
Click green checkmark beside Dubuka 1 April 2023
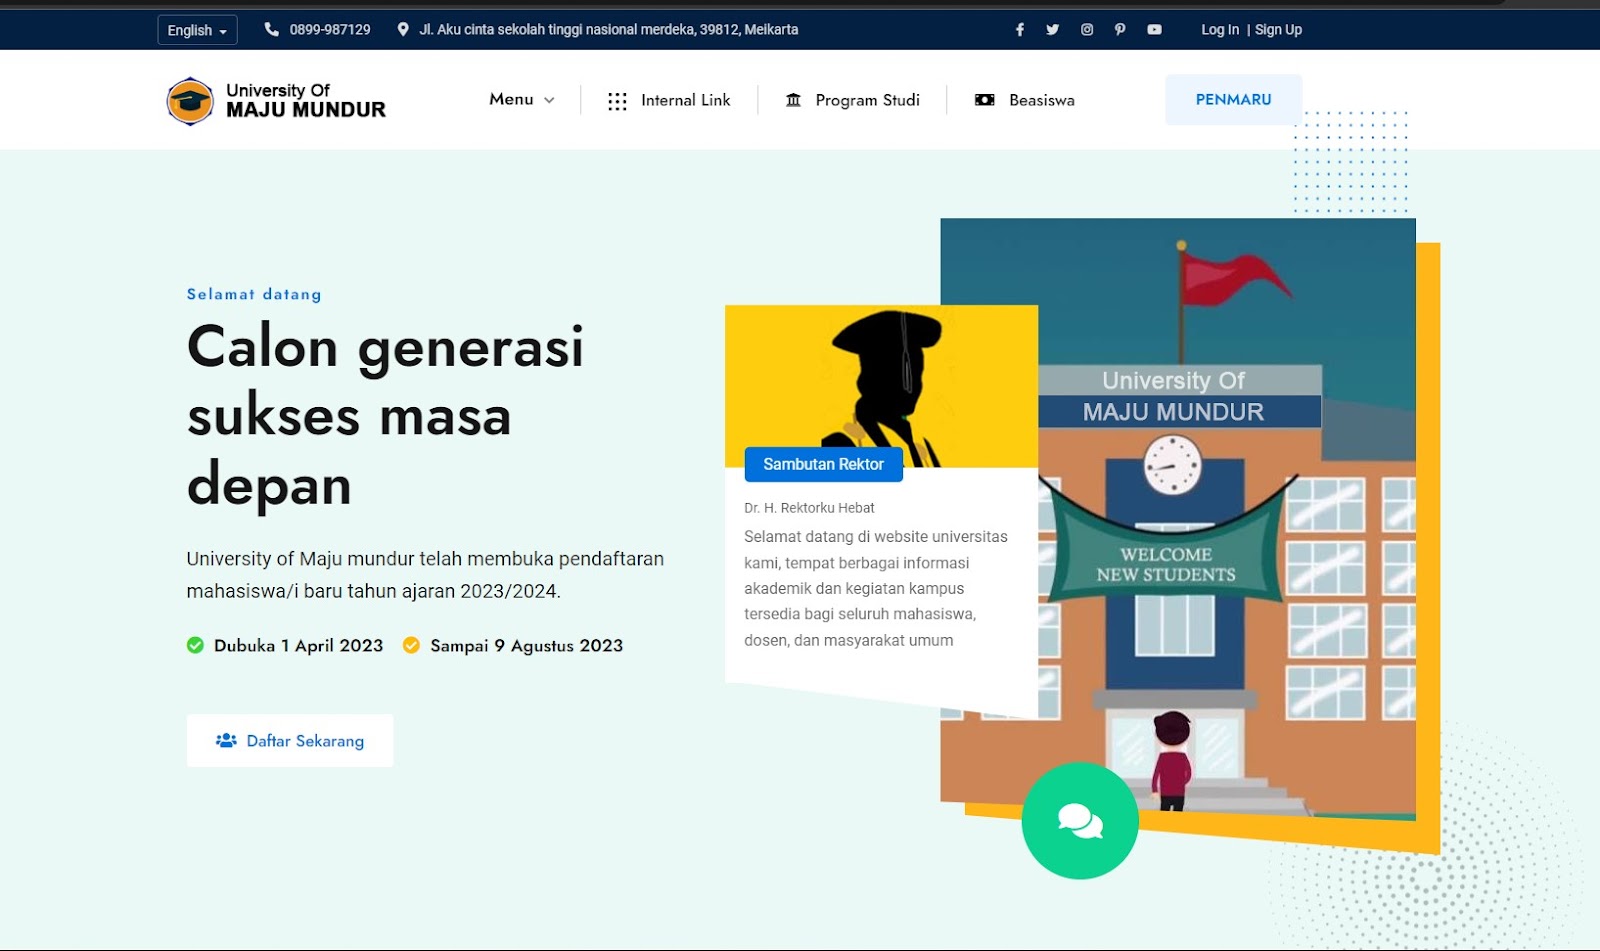click(195, 646)
